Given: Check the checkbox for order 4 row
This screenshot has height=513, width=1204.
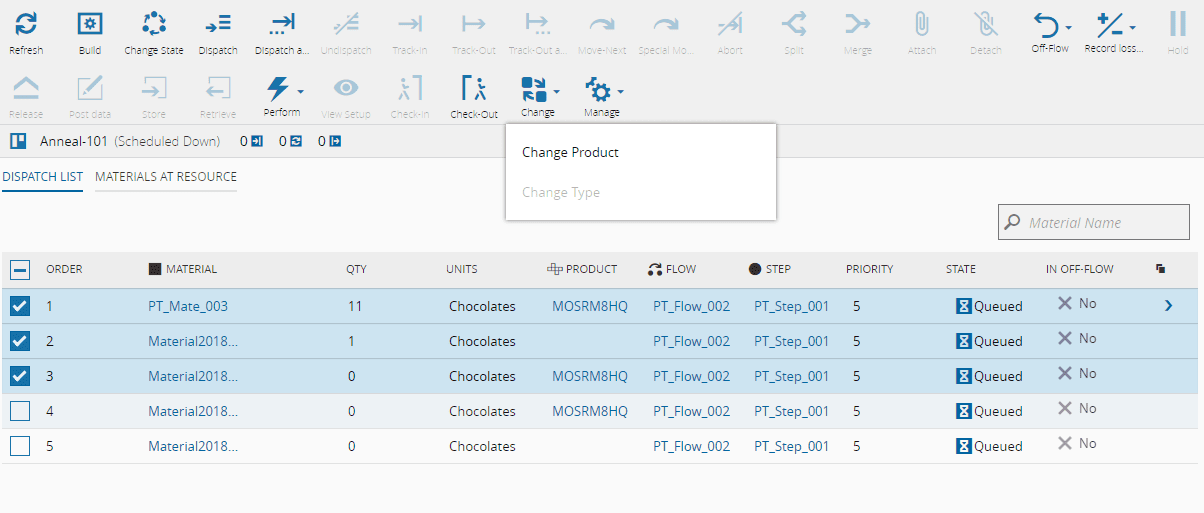Looking at the screenshot, I should (x=20, y=411).
